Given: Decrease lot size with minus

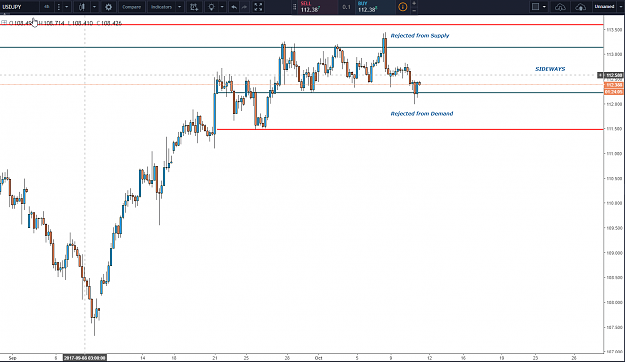Looking at the screenshot, I should tap(414, 10).
